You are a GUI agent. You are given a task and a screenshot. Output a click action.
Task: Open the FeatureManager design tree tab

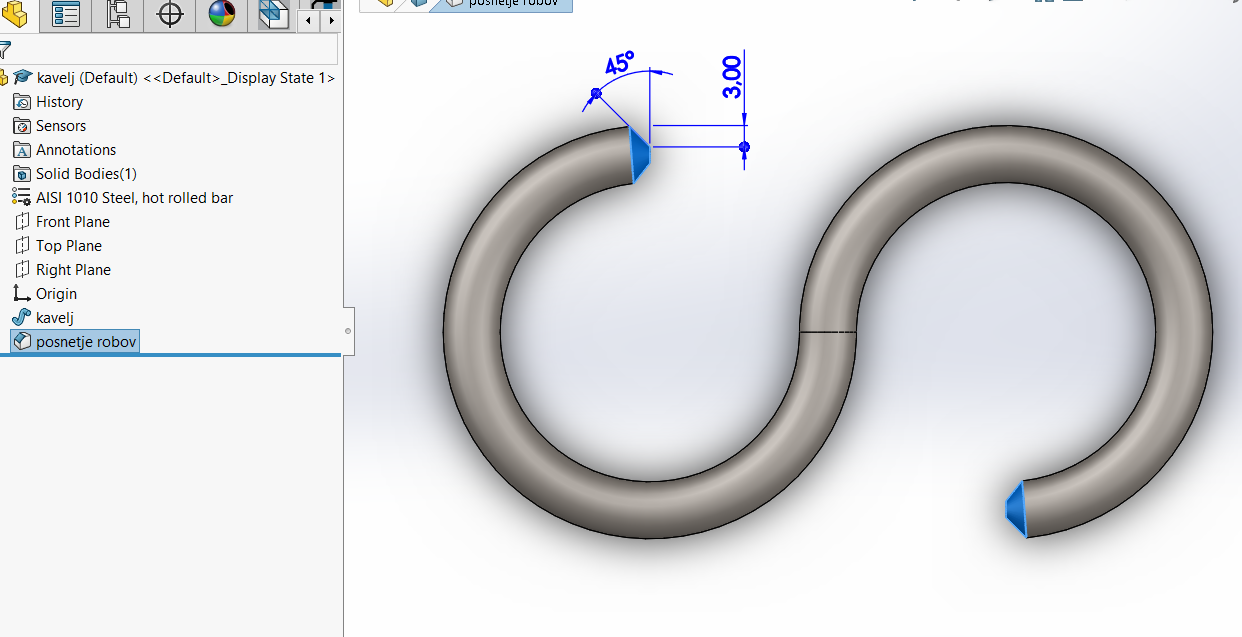point(17,14)
